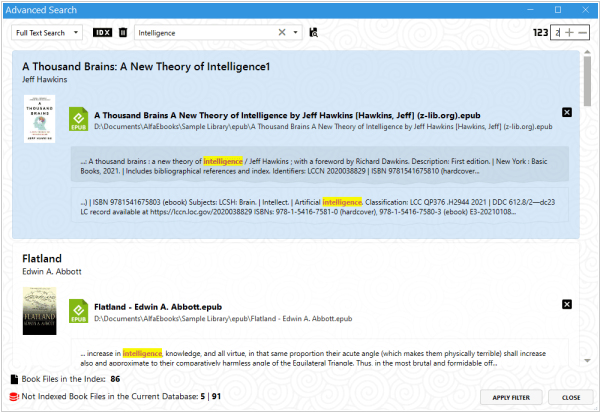
Task: Increase the value with the plus button
Action: click(570, 32)
